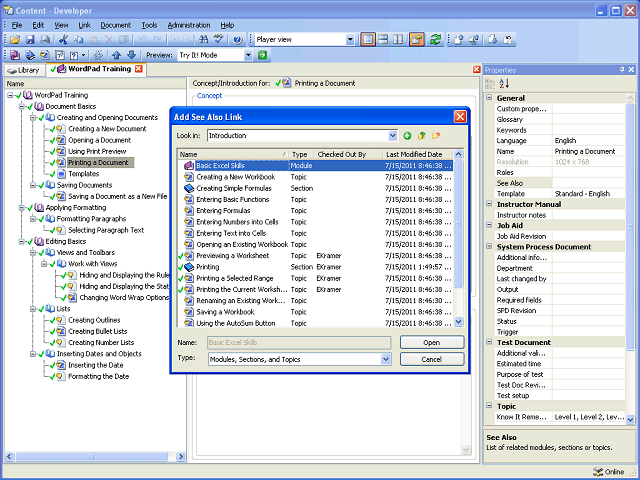
Task: Sort properties alphabetically with the A-Z icon
Action: click(x=504, y=84)
